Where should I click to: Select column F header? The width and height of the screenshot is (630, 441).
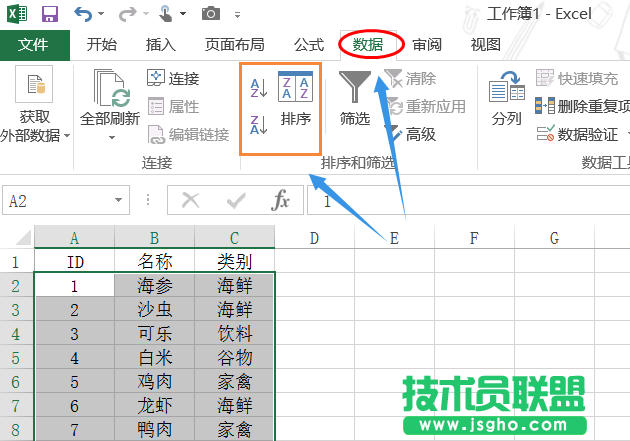coord(474,237)
